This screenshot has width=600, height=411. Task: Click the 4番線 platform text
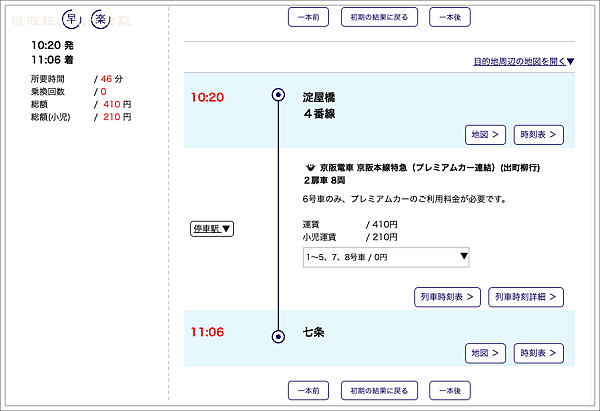click(x=320, y=114)
